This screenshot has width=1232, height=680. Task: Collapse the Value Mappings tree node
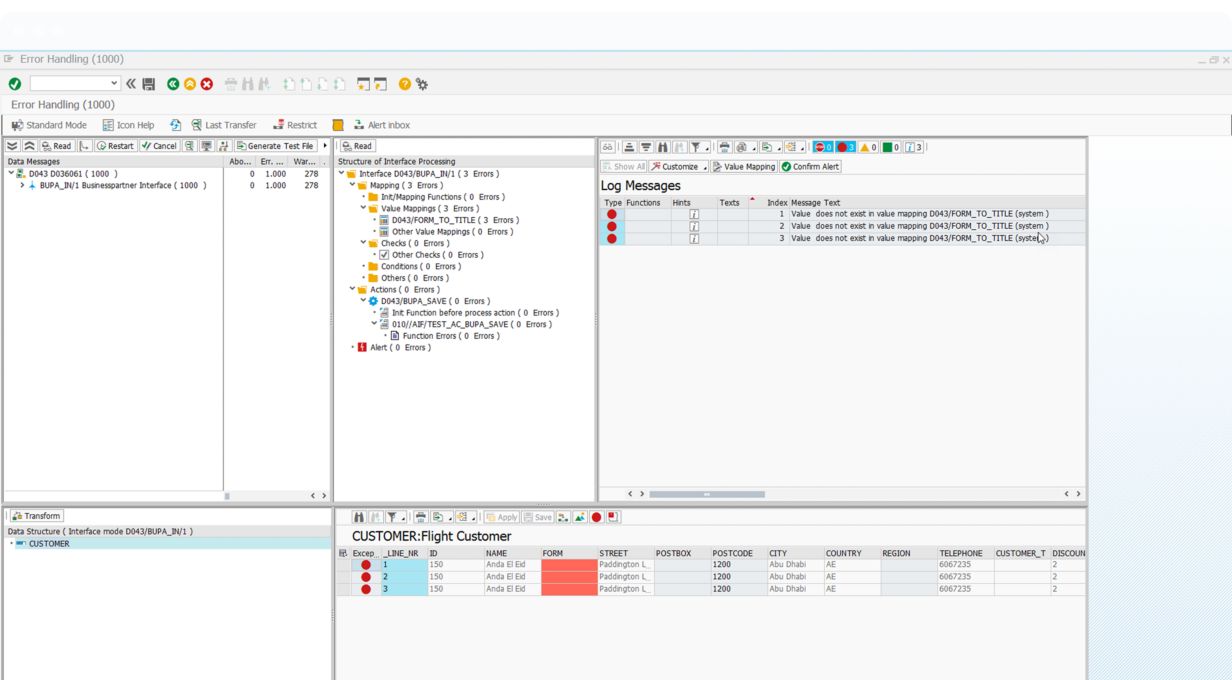[x=364, y=208]
